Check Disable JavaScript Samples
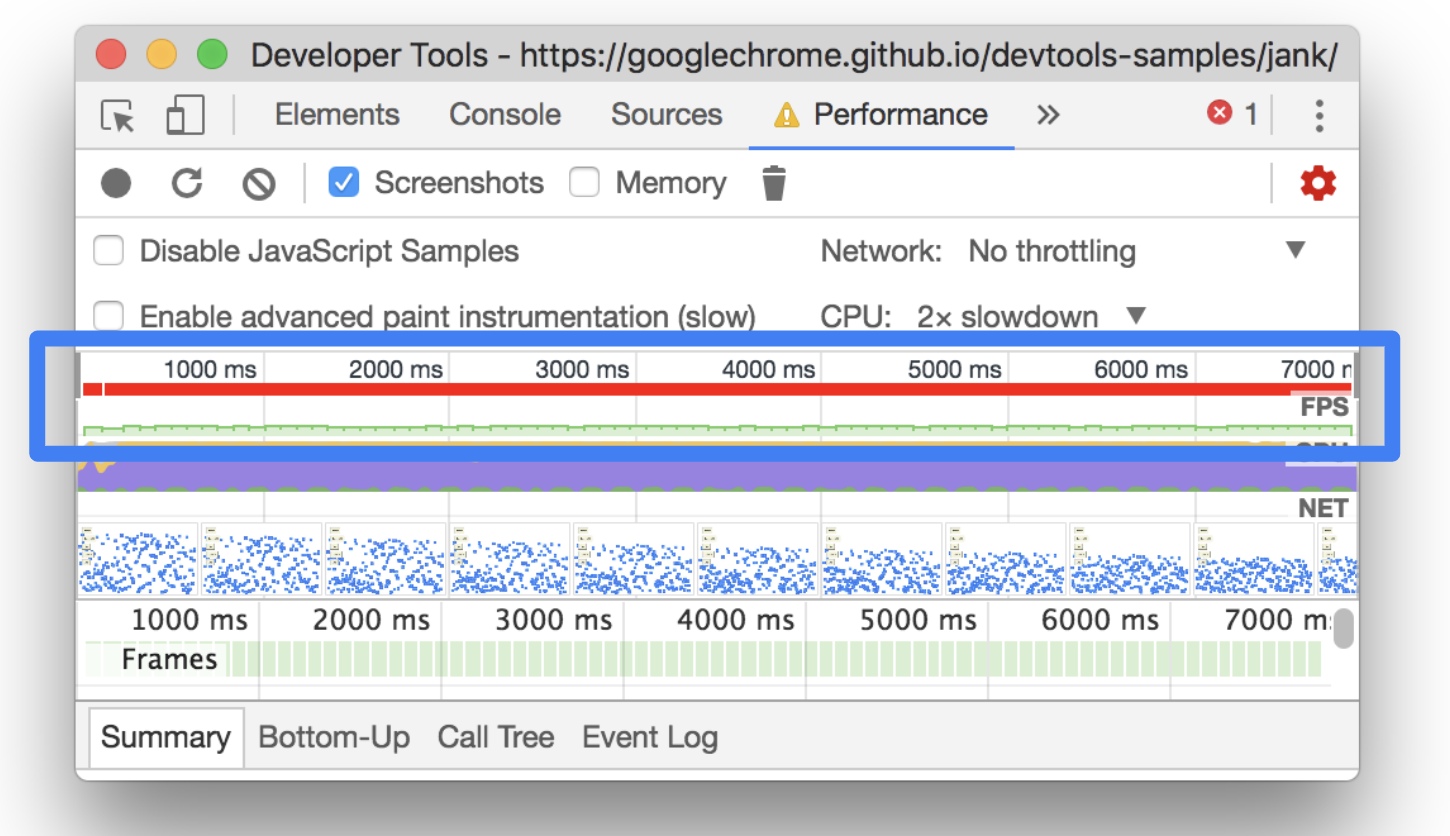Image resolution: width=1450 pixels, height=836 pixels. [x=108, y=250]
